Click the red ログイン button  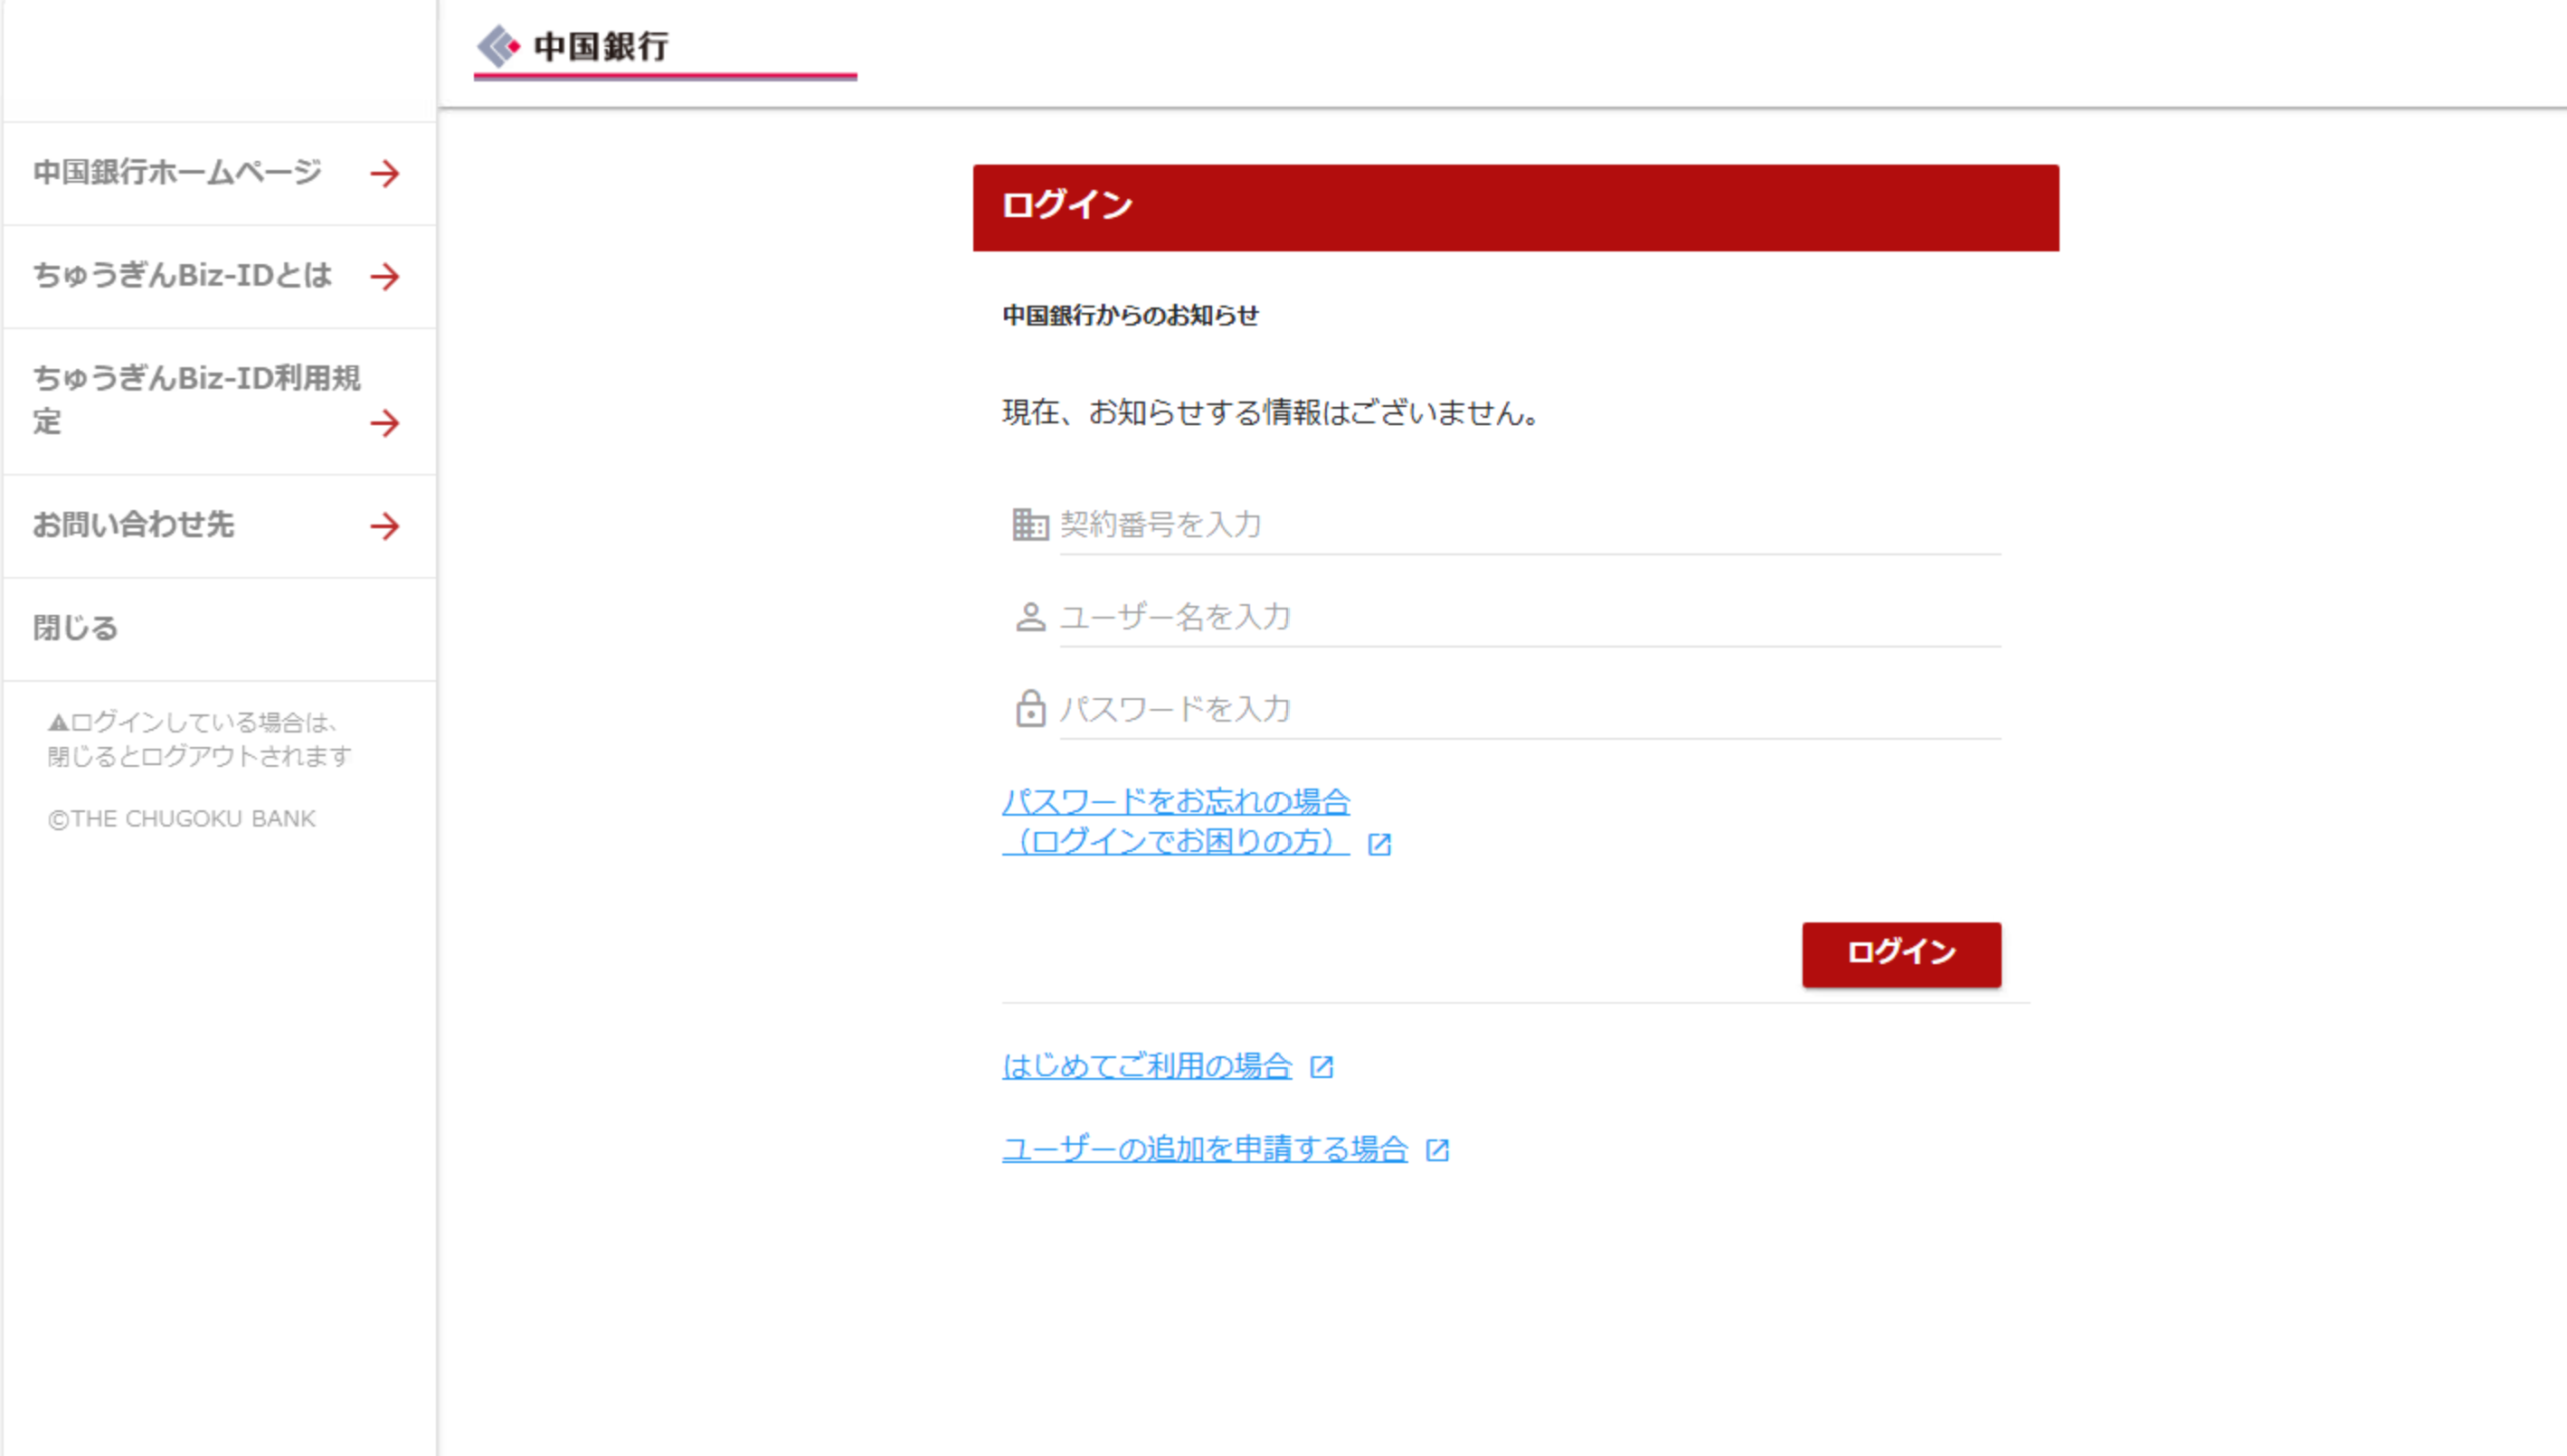1901,954
